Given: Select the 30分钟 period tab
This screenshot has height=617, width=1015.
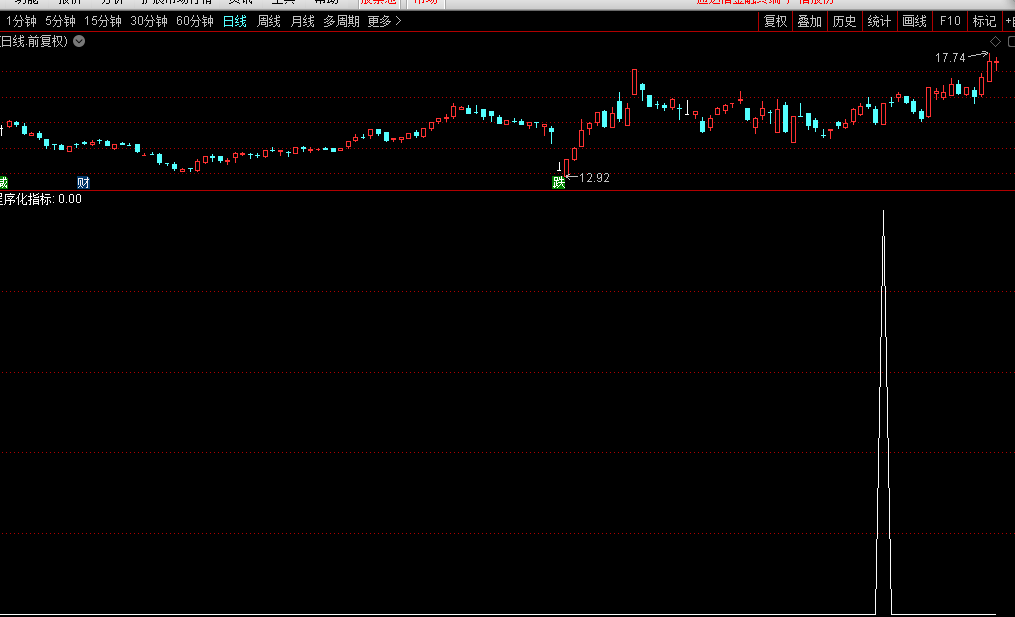Looking at the screenshot, I should coord(149,21).
